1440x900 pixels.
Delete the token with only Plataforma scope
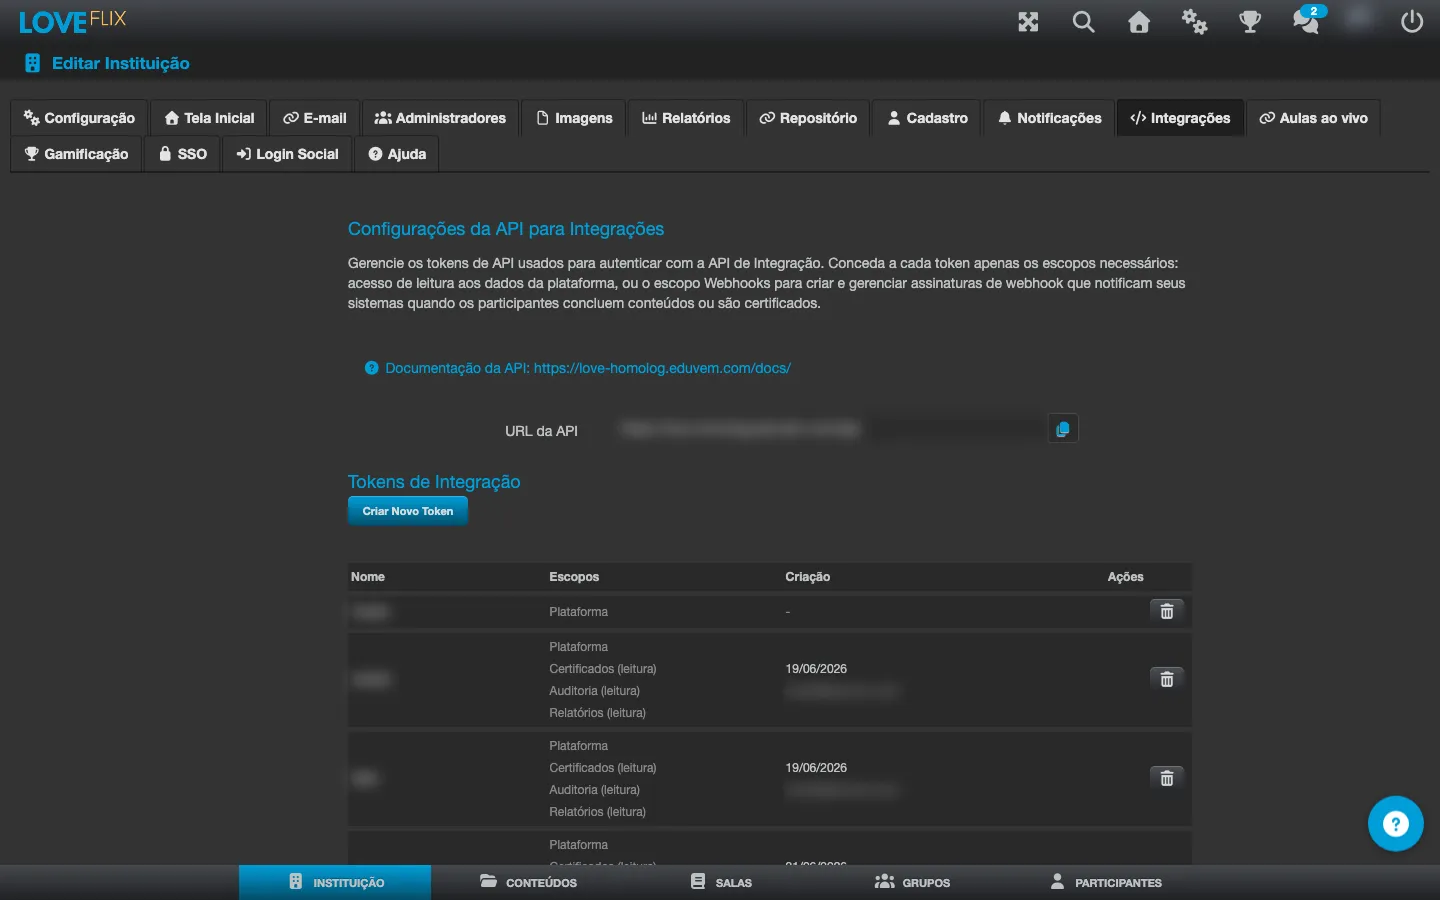pos(1166,611)
